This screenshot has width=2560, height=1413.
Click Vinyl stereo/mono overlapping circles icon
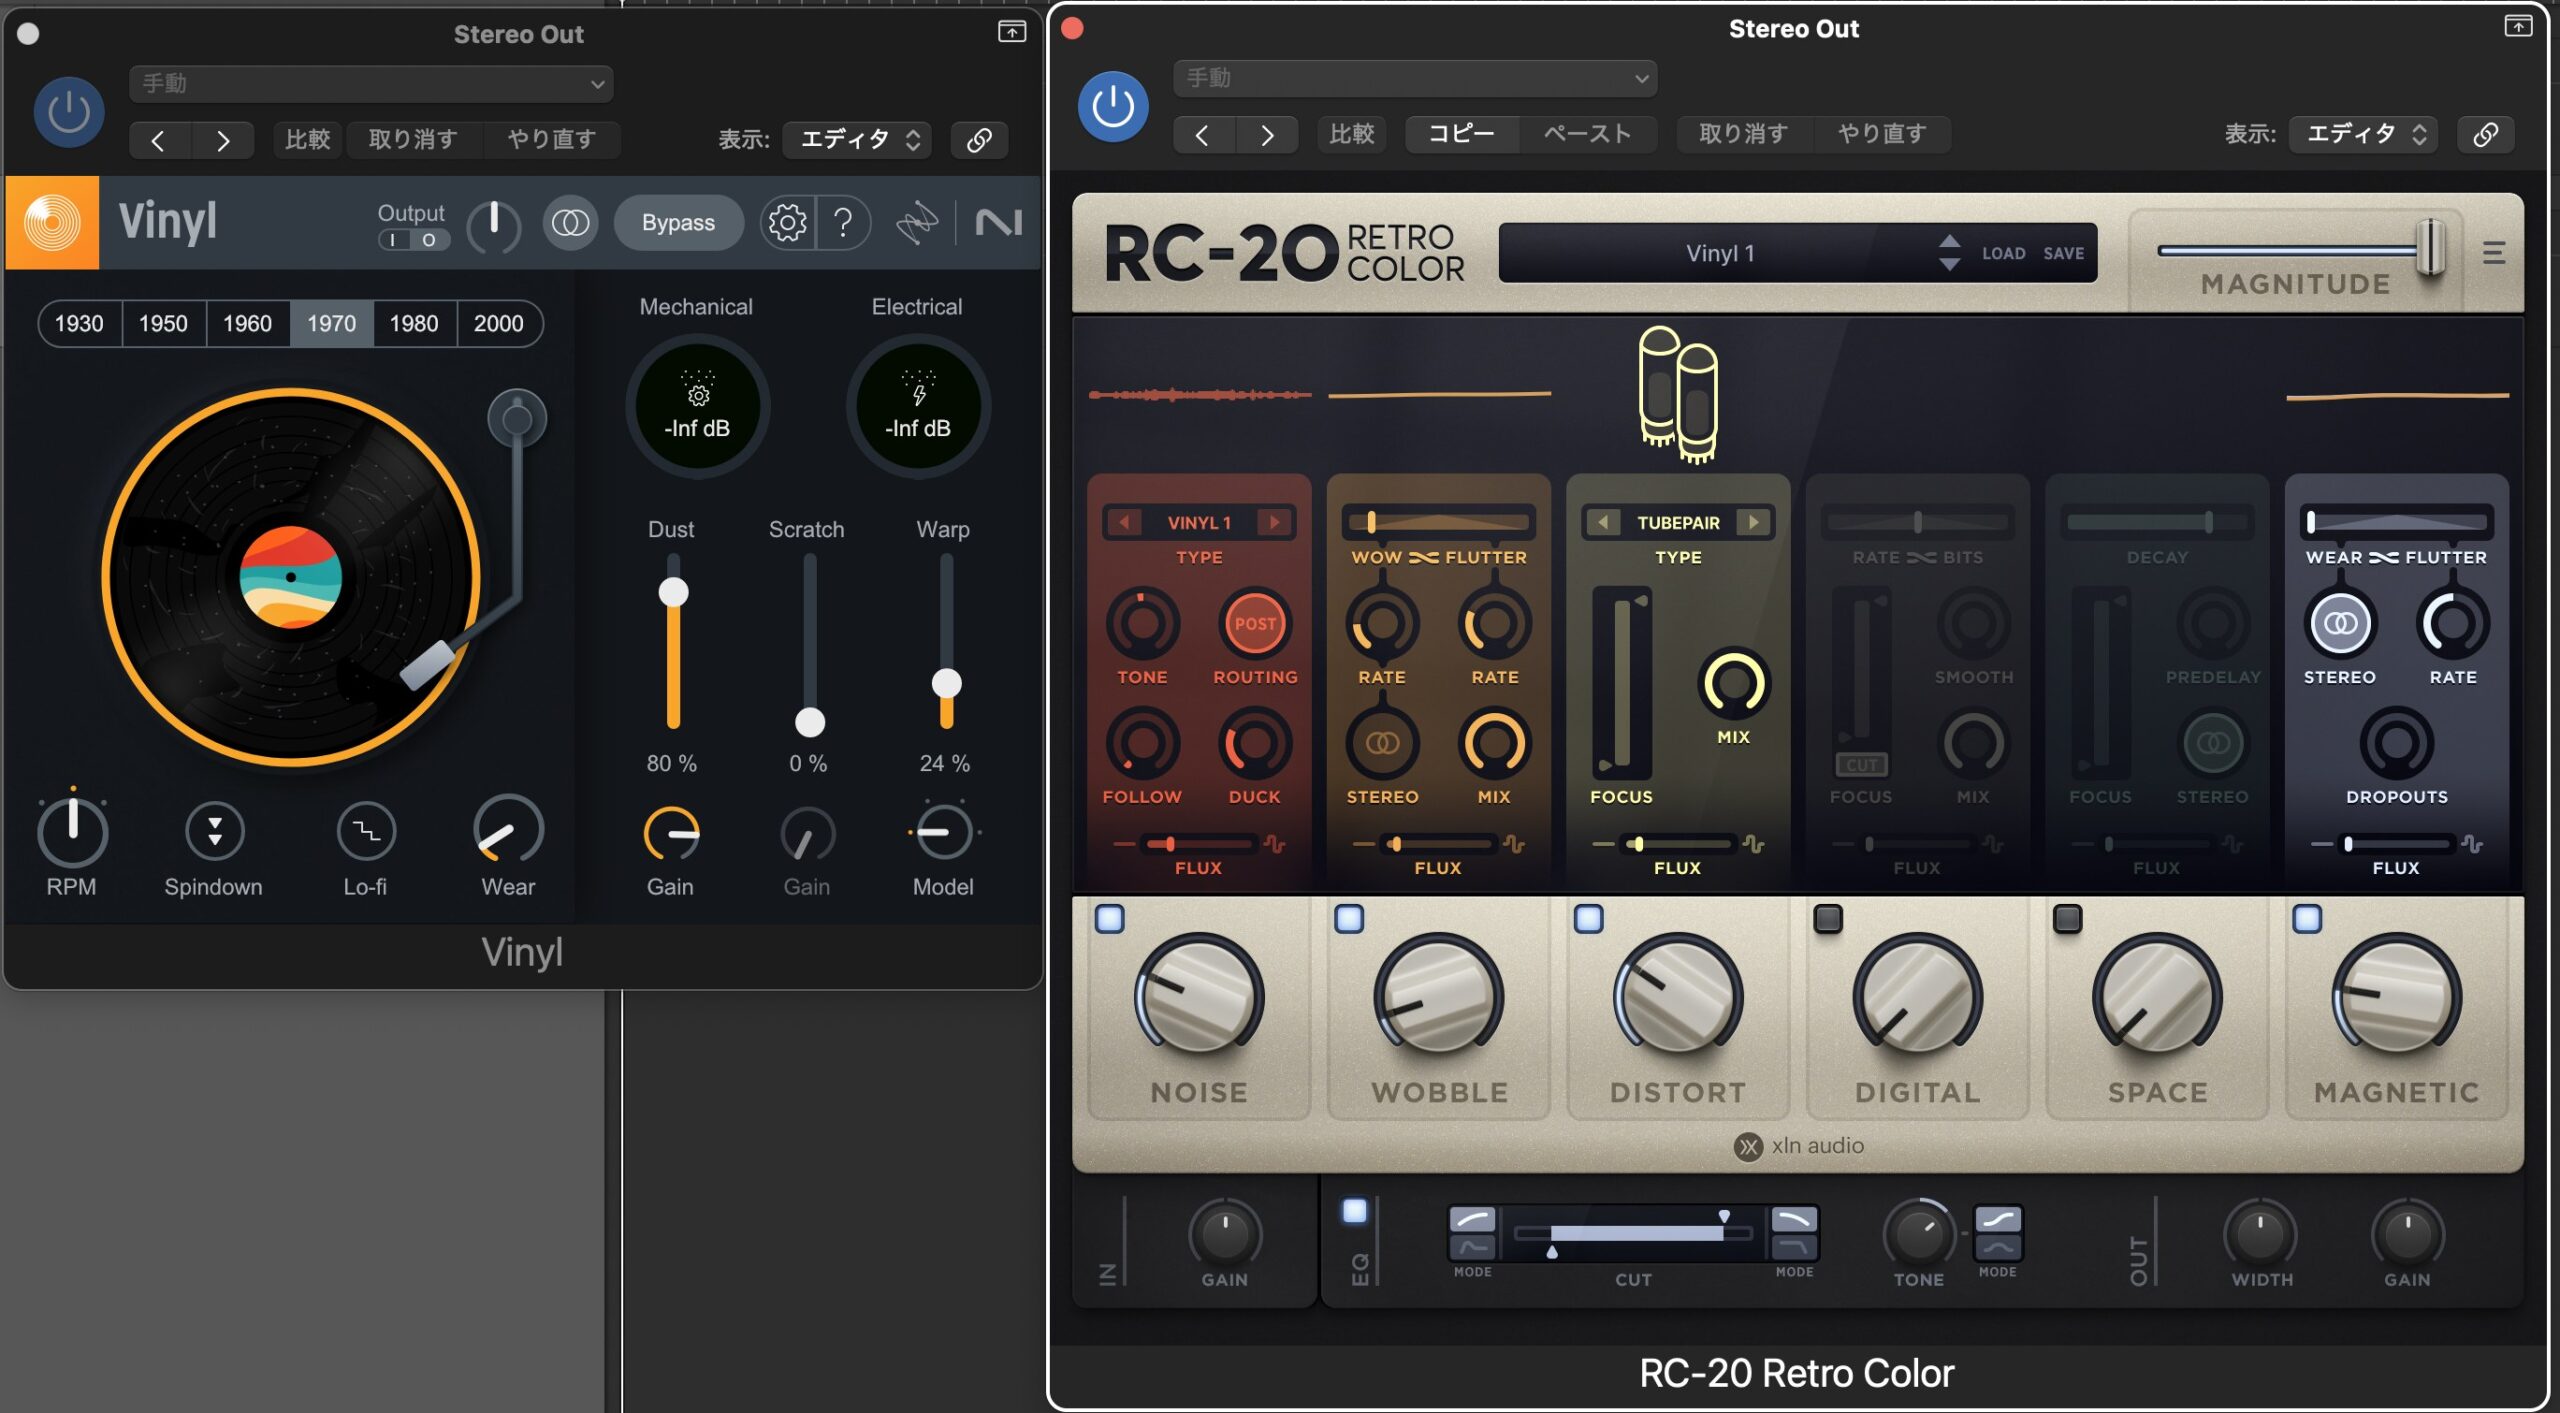(x=571, y=222)
